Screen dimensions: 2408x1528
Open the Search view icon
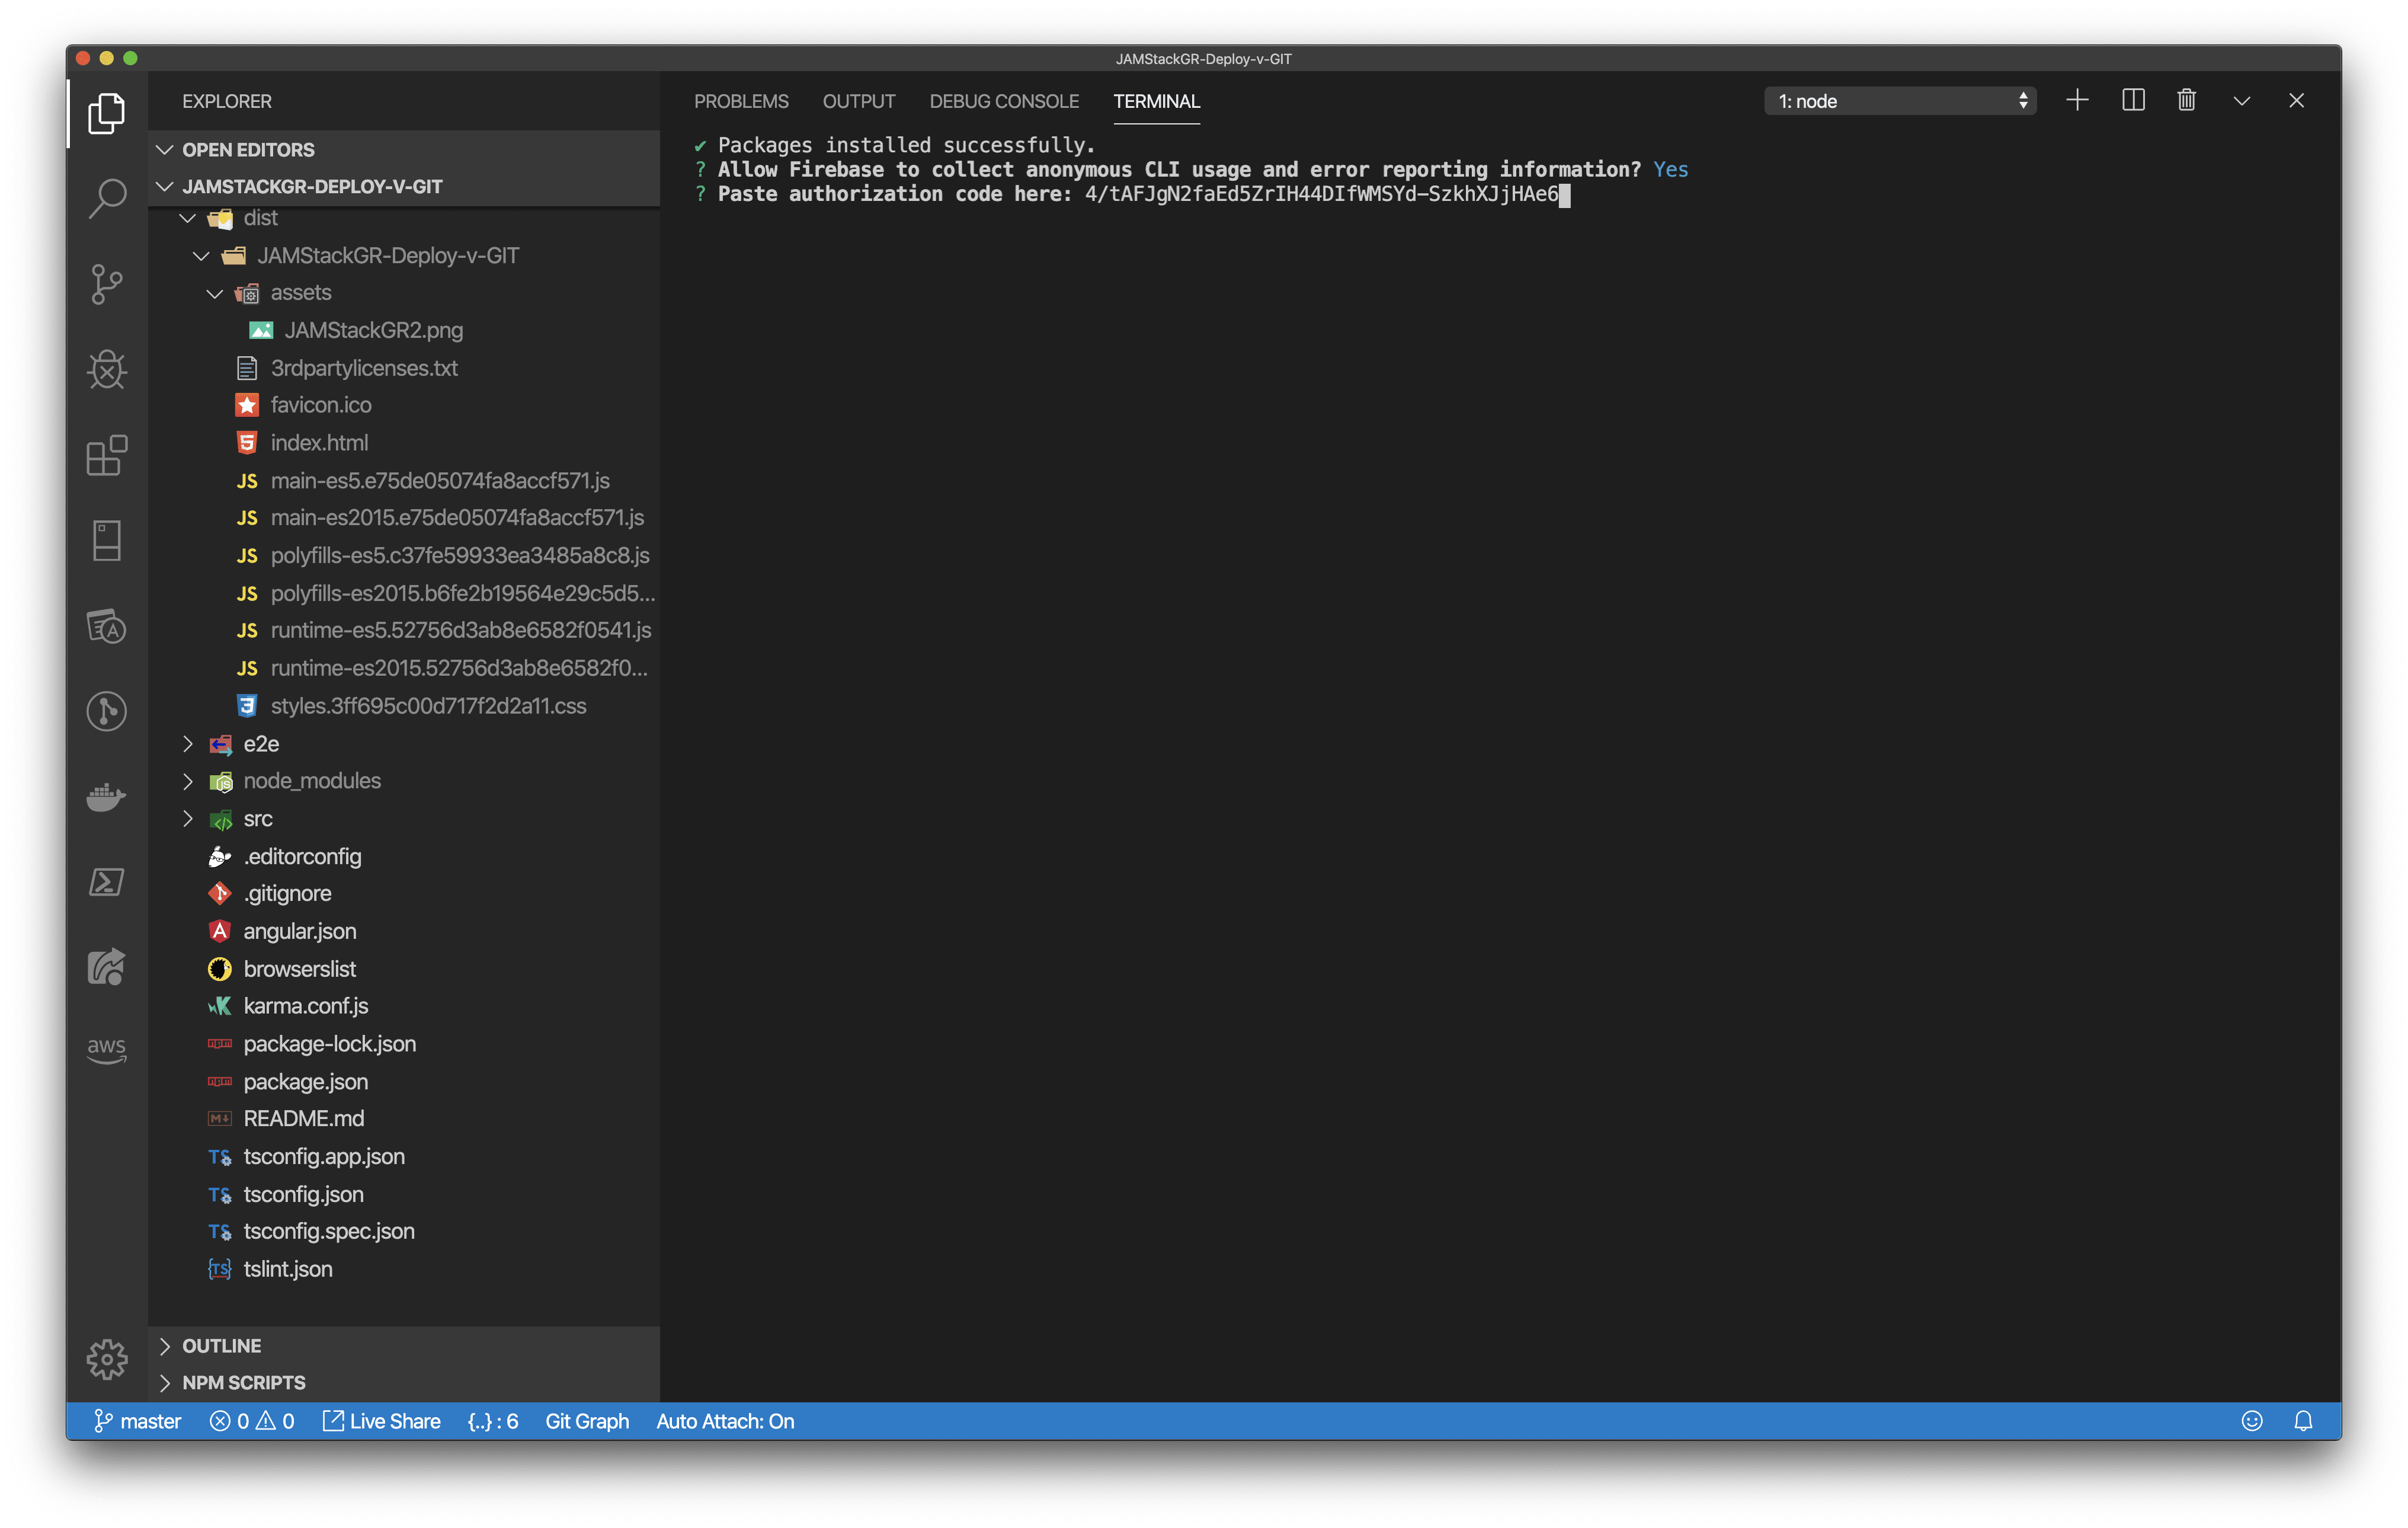coord(106,198)
